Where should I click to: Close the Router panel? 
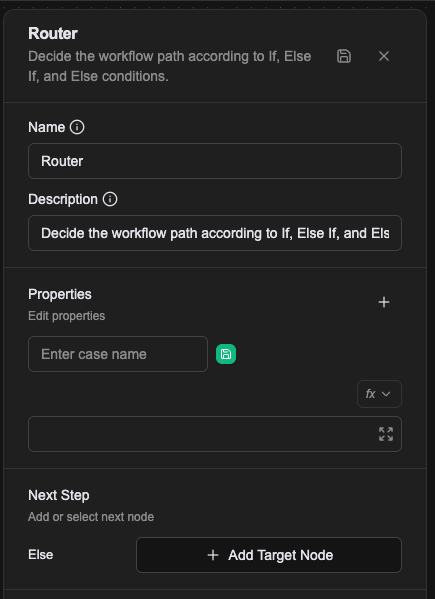pyautogui.click(x=384, y=56)
